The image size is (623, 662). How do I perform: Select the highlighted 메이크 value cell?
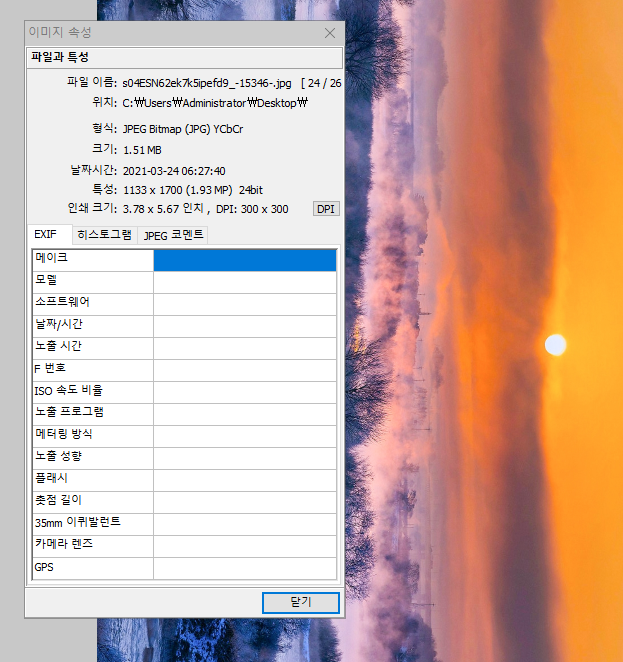click(245, 260)
